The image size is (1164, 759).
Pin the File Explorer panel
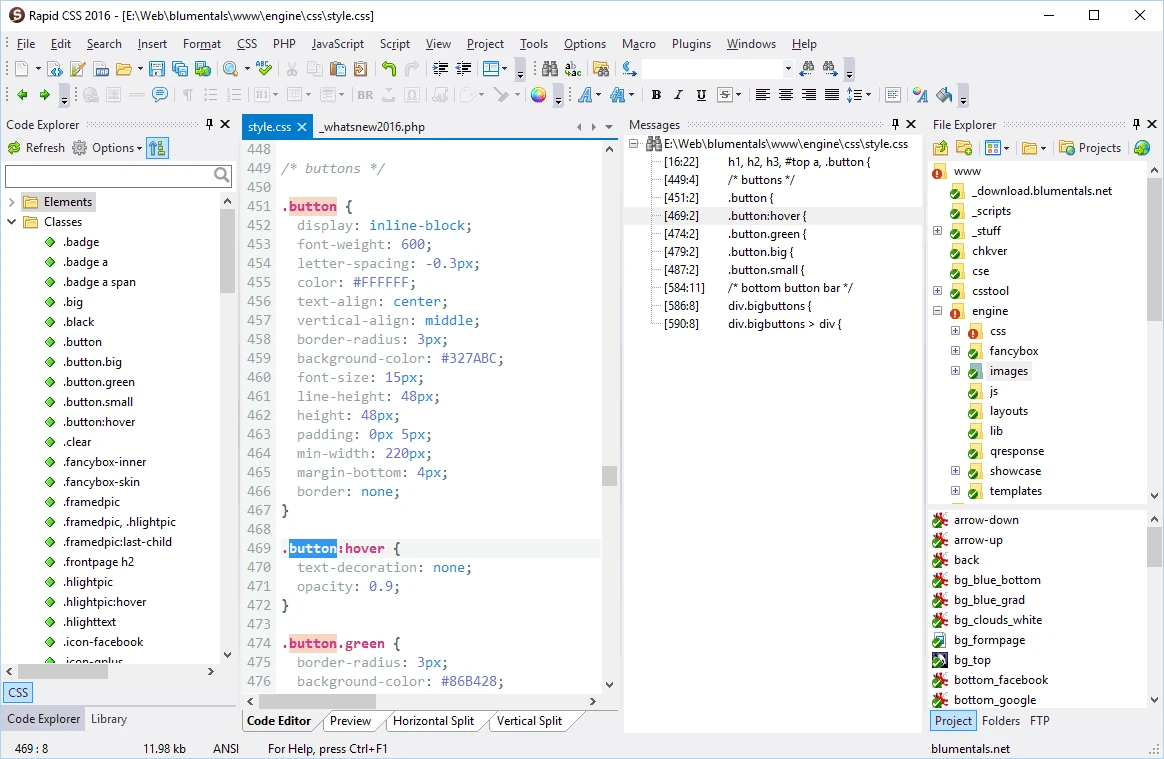(1136, 125)
